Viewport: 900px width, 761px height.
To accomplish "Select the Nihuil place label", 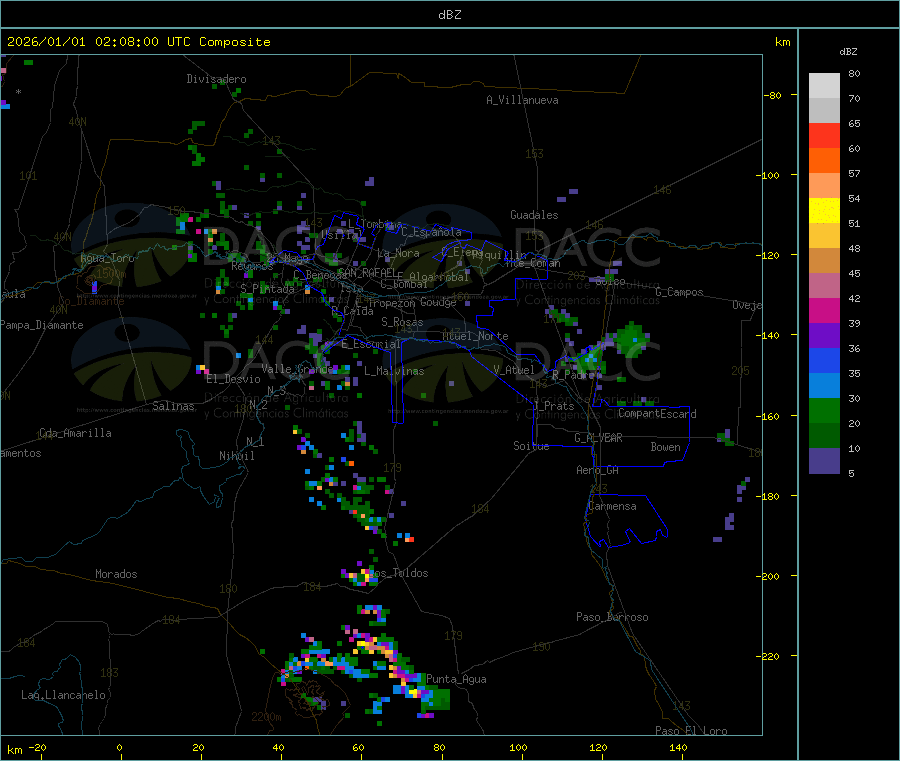I will [x=237, y=456].
